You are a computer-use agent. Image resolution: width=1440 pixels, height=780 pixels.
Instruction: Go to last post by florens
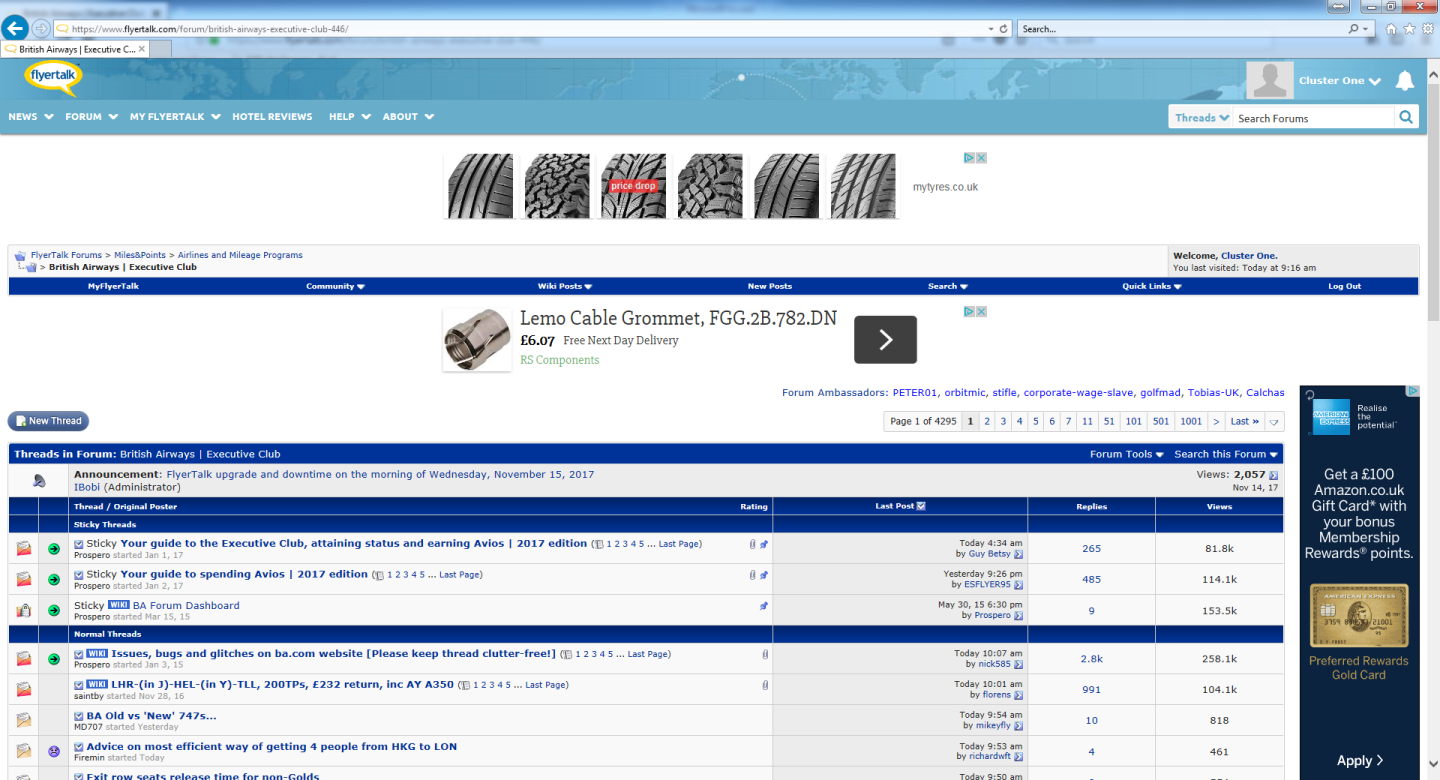pyautogui.click(x=1019, y=695)
